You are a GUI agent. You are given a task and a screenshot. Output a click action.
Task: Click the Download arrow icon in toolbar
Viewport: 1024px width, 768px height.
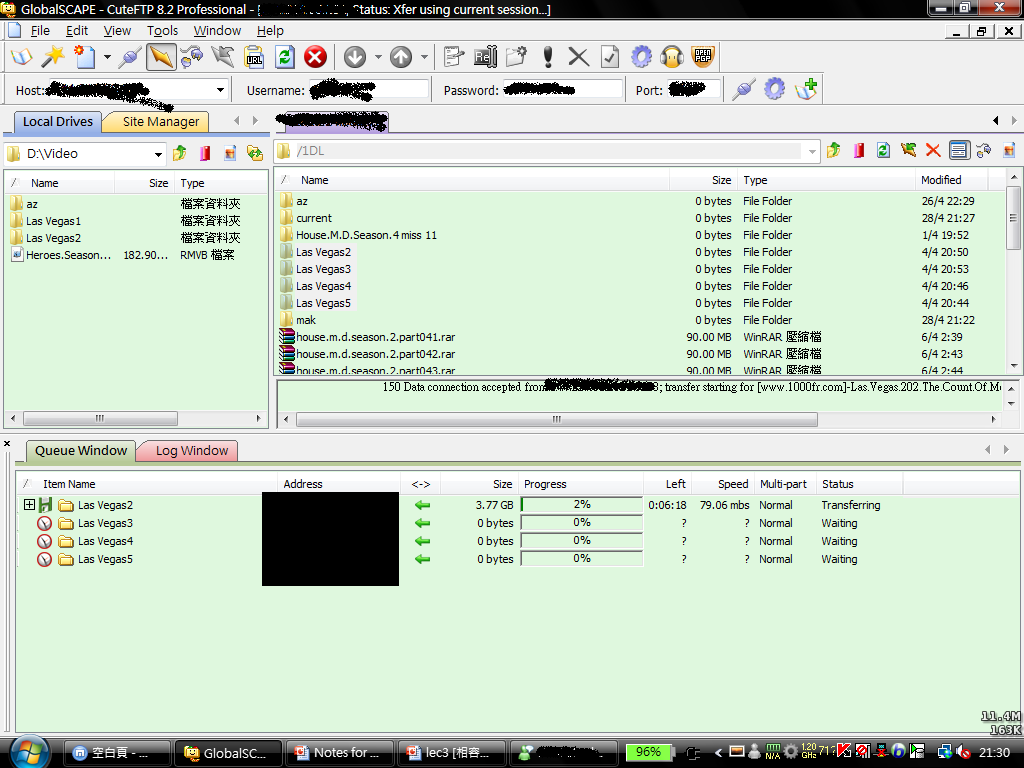pyautogui.click(x=354, y=57)
